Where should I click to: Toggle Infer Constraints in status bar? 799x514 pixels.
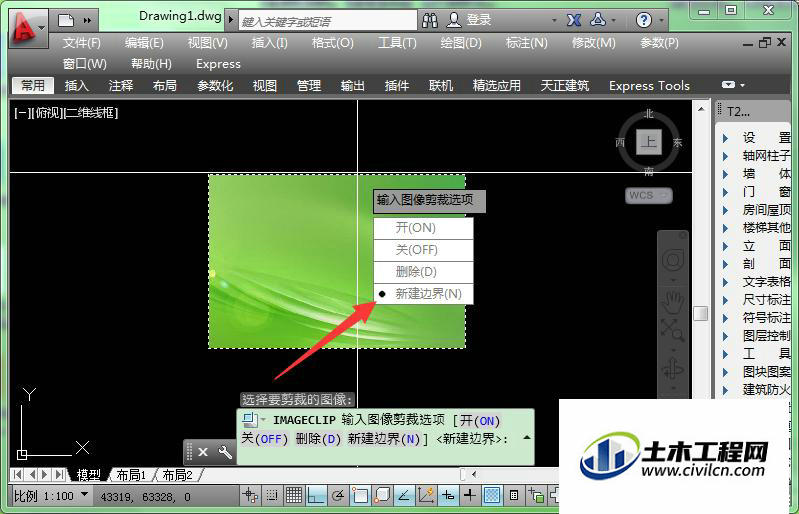point(250,495)
